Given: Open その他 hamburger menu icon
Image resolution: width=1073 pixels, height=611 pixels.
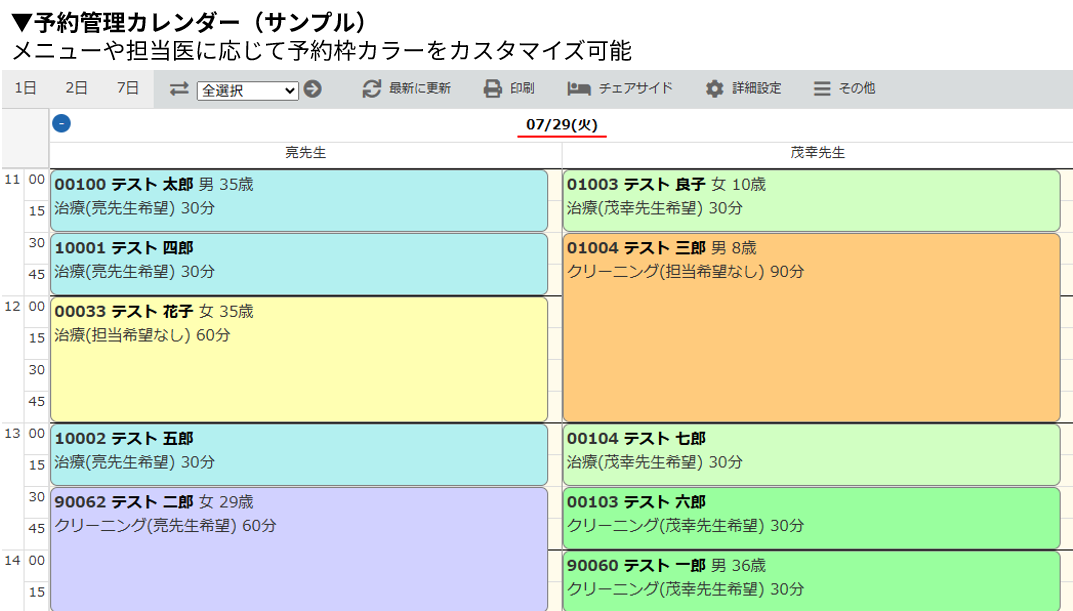Looking at the screenshot, I should point(822,89).
